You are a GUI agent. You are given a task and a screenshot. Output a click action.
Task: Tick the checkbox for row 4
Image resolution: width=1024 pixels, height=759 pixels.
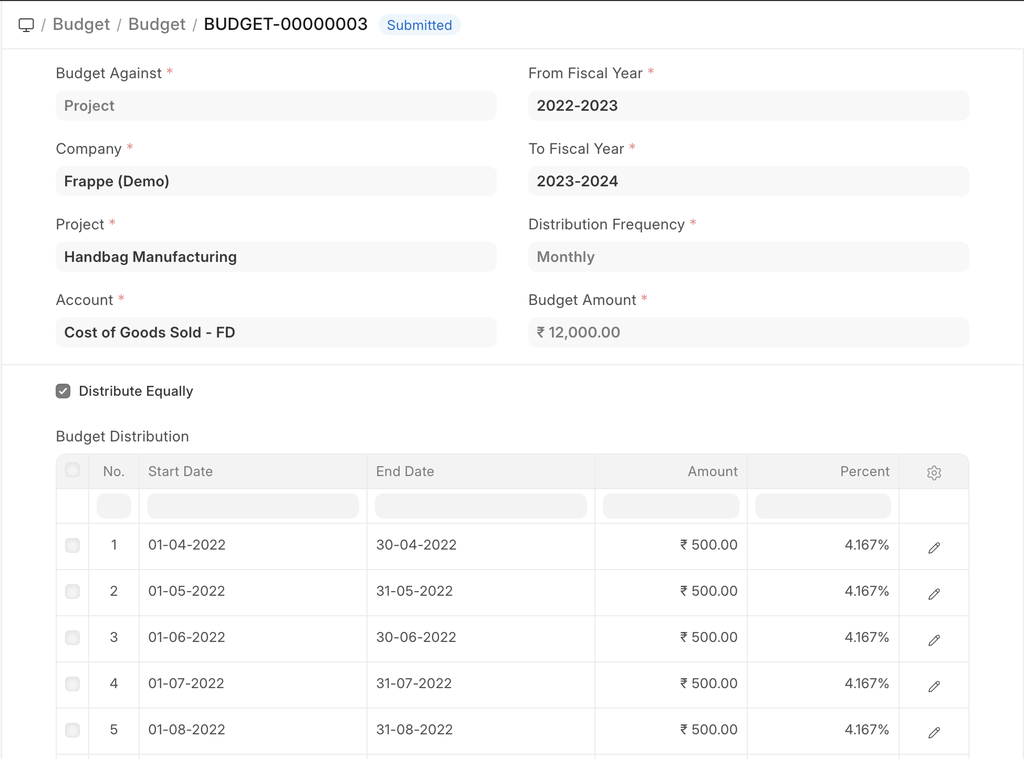click(x=72, y=684)
